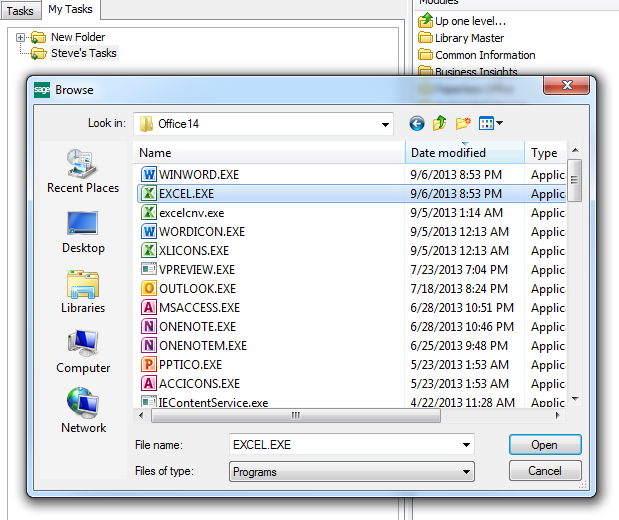Click the Up One Level folder icon
The width and height of the screenshot is (619, 520).
pyautogui.click(x=439, y=123)
